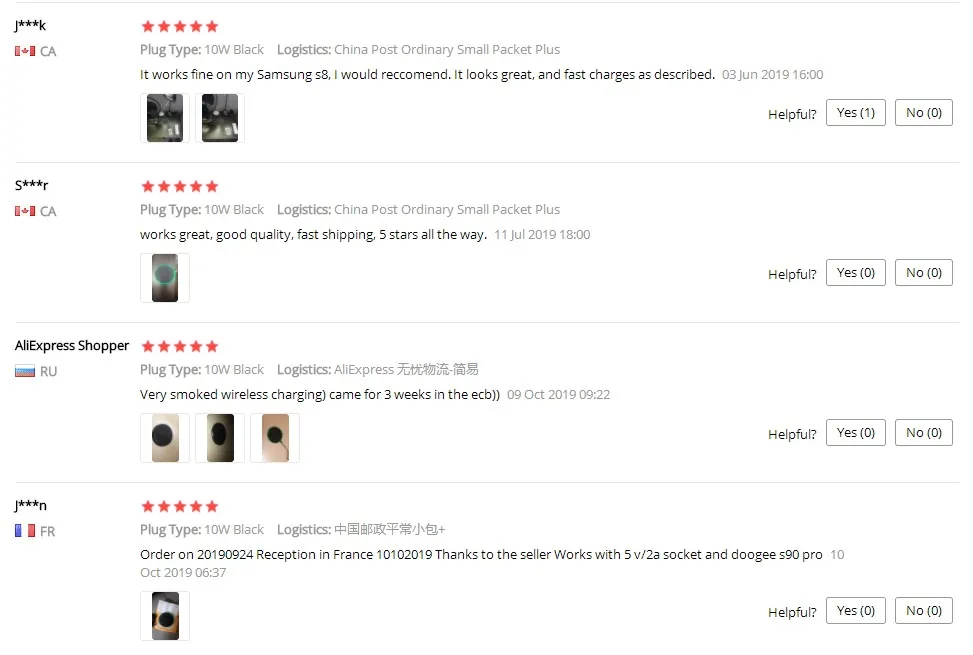Vote No on J***n's review
Viewport: 973px width, 655px height.
(923, 611)
